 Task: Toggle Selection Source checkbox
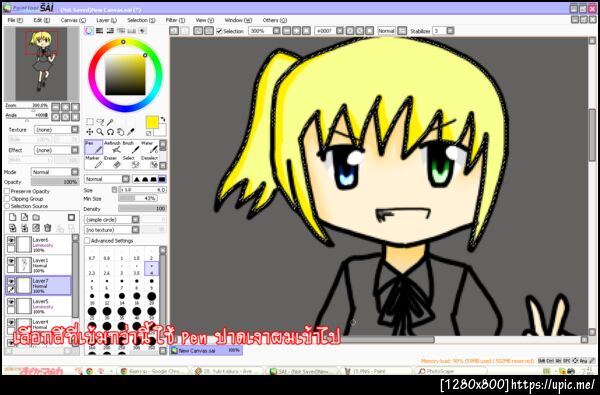coord(7,206)
